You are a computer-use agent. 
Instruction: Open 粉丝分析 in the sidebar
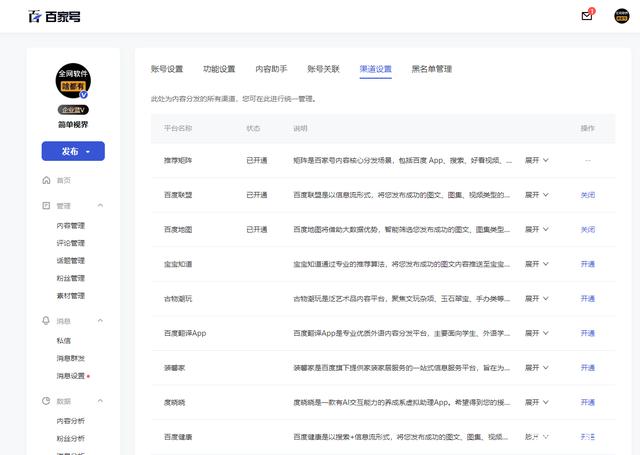71,439
